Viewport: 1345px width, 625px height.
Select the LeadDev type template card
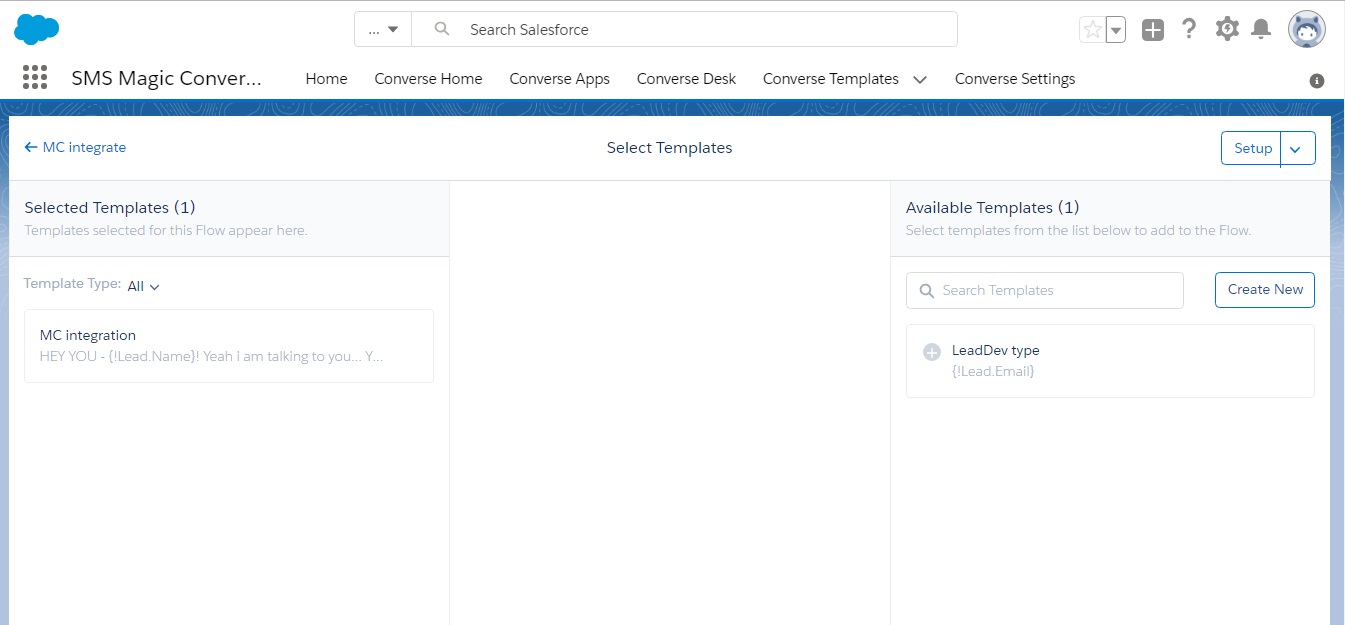tap(1110, 361)
